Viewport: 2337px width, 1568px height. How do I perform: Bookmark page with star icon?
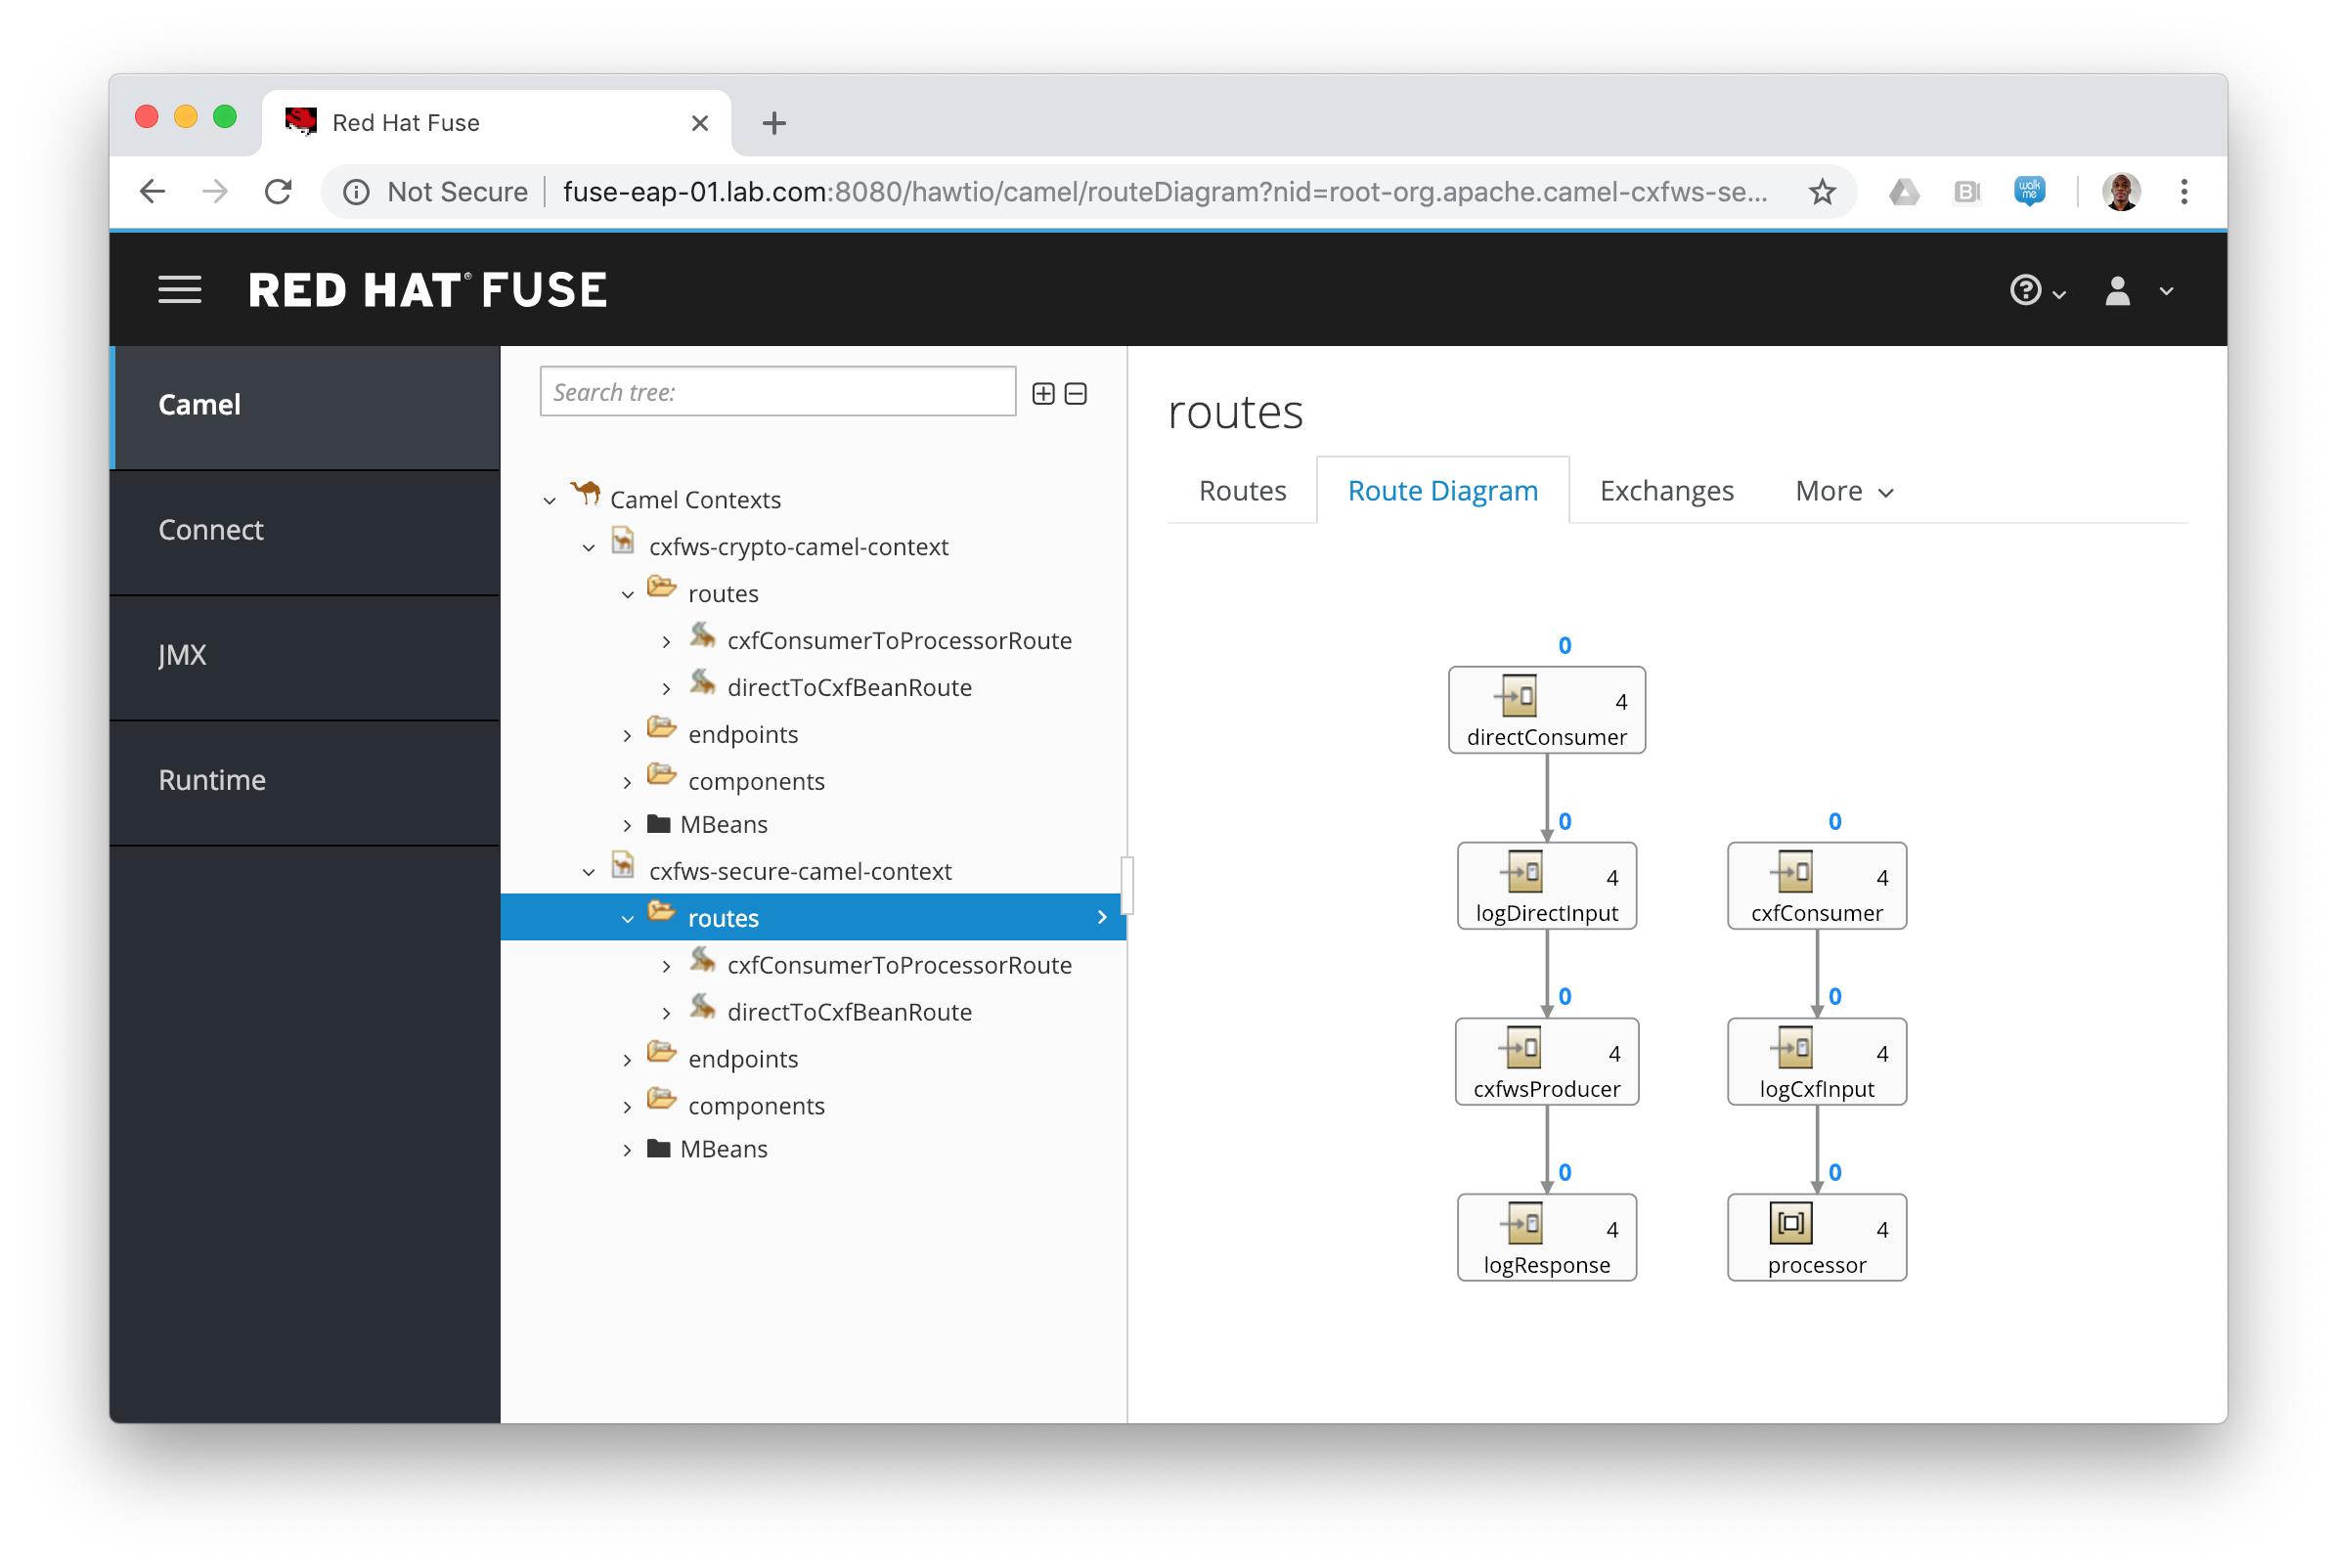point(1822,192)
